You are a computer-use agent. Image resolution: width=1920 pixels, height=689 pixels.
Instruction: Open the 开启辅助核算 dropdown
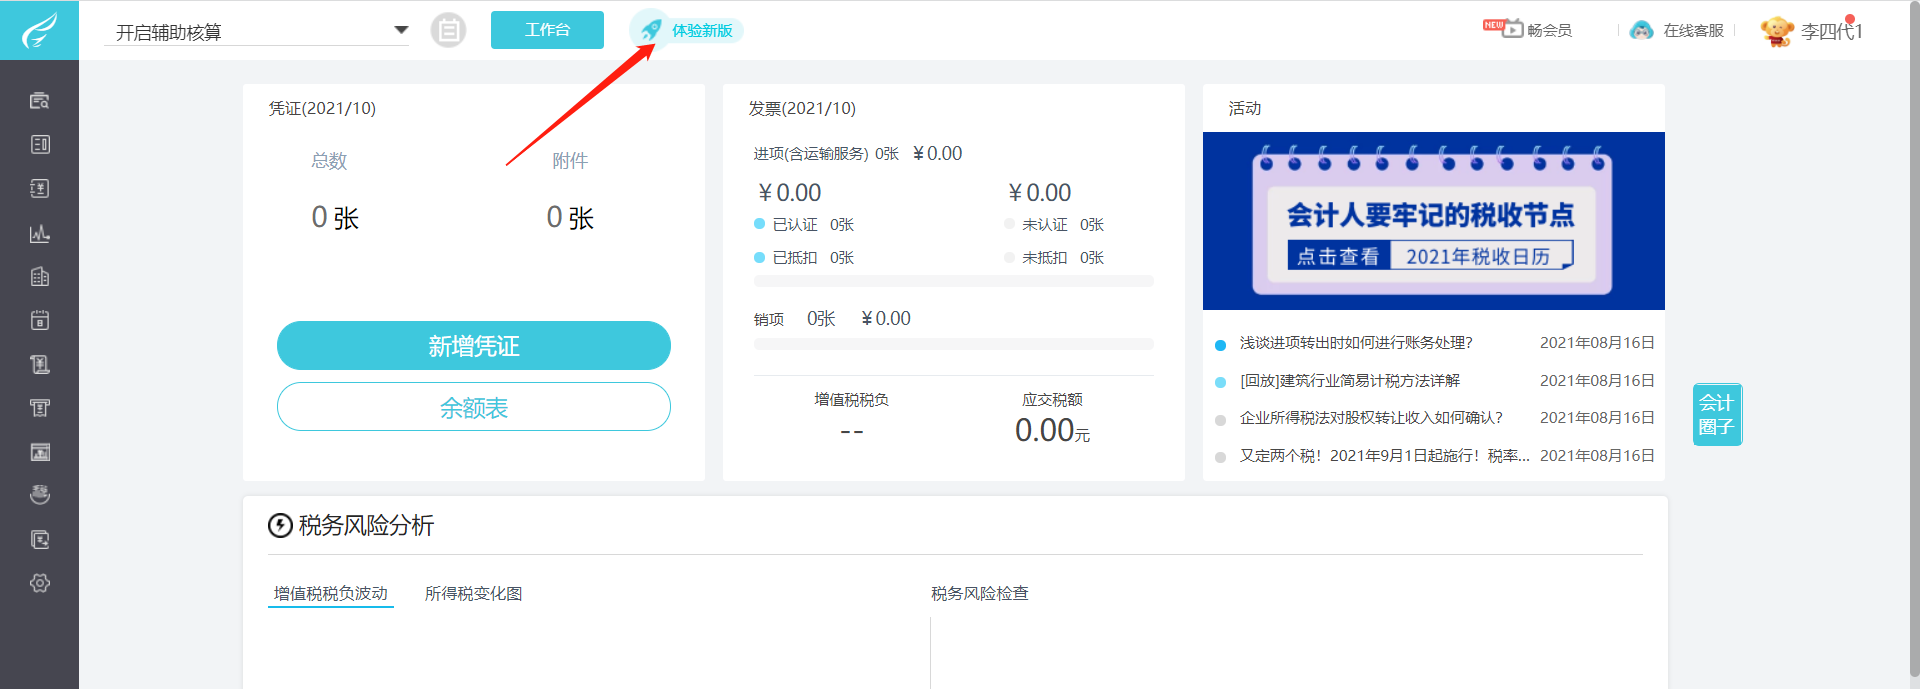[x=257, y=32]
